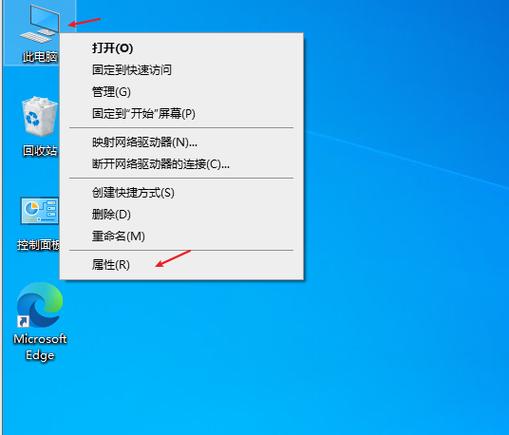The width and height of the screenshot is (509, 435).
Task: Choose 创建快捷方式(S) from the menu
Action: pos(182,193)
